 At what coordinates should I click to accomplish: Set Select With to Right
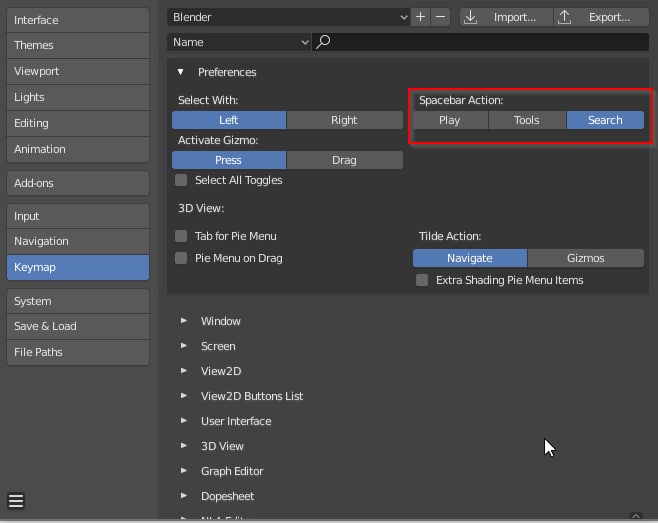[x=345, y=120]
